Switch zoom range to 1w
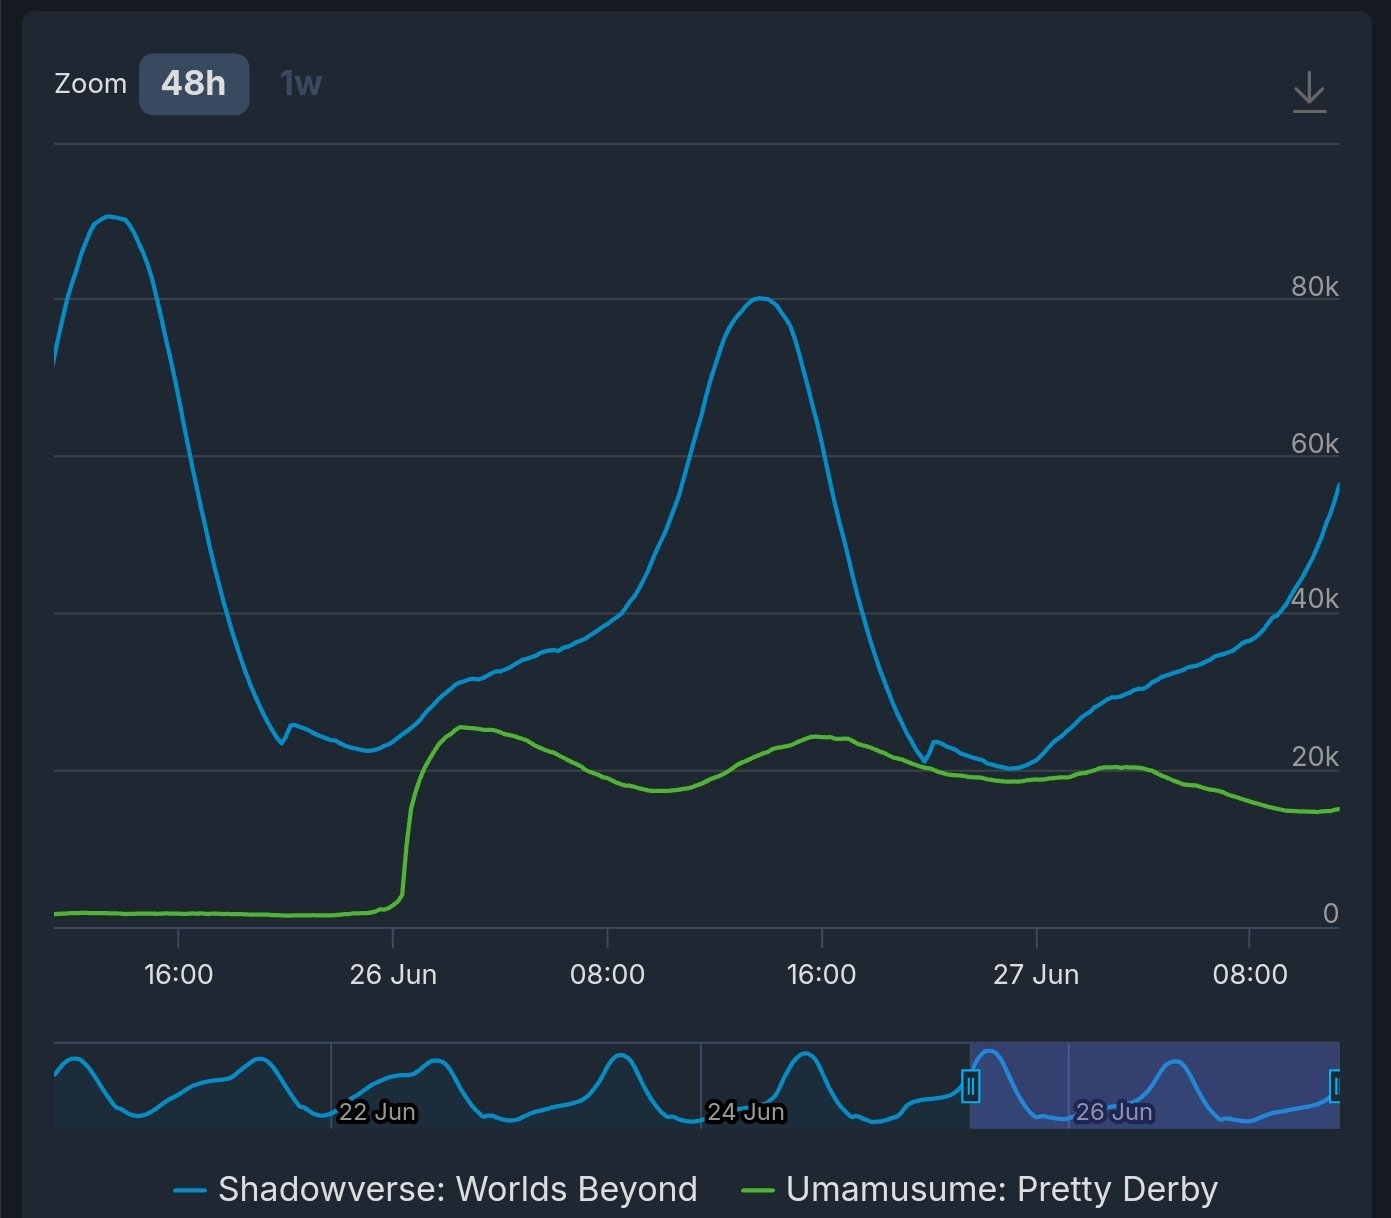This screenshot has height=1218, width=1391. (x=300, y=84)
